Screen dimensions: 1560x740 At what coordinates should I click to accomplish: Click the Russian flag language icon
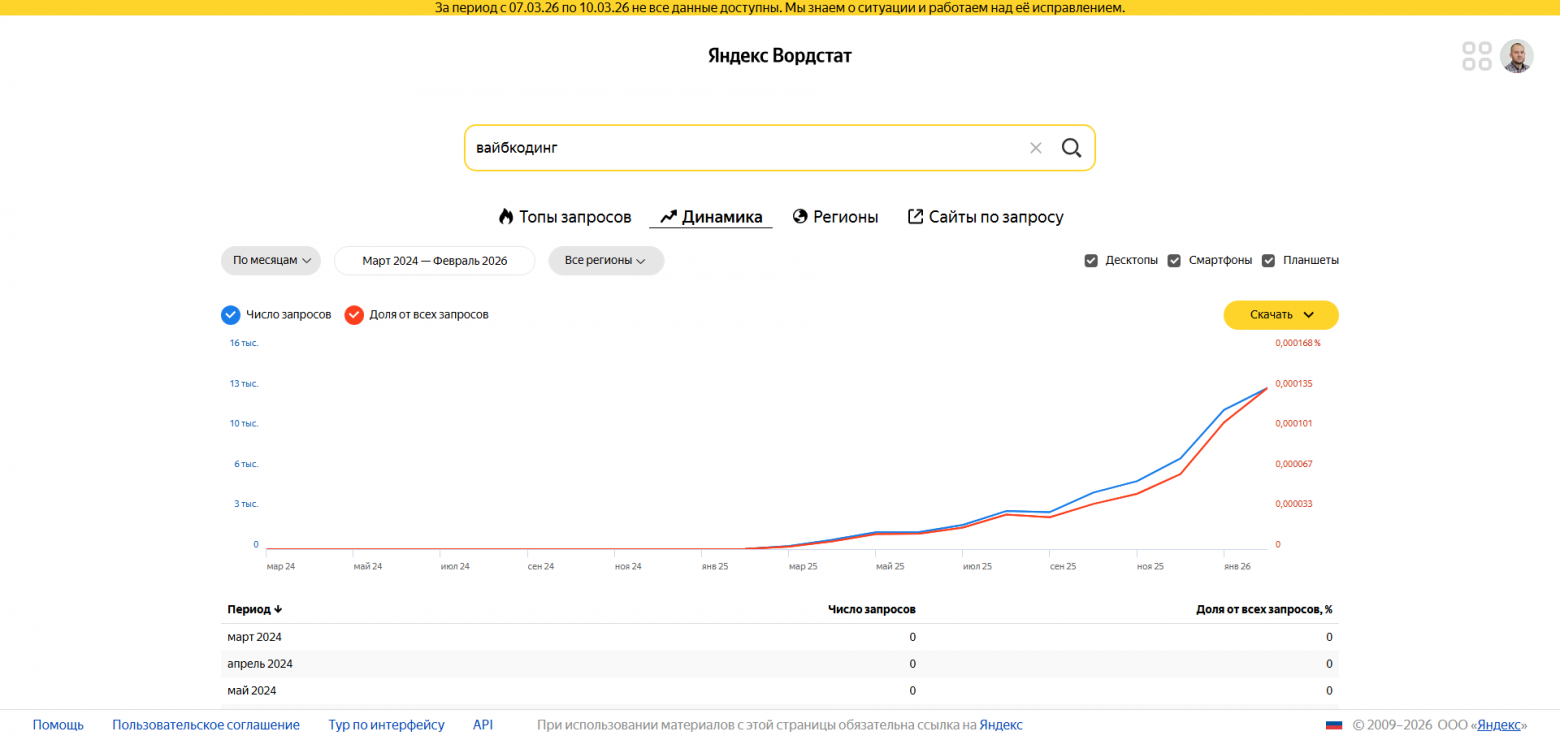pyautogui.click(x=1334, y=725)
